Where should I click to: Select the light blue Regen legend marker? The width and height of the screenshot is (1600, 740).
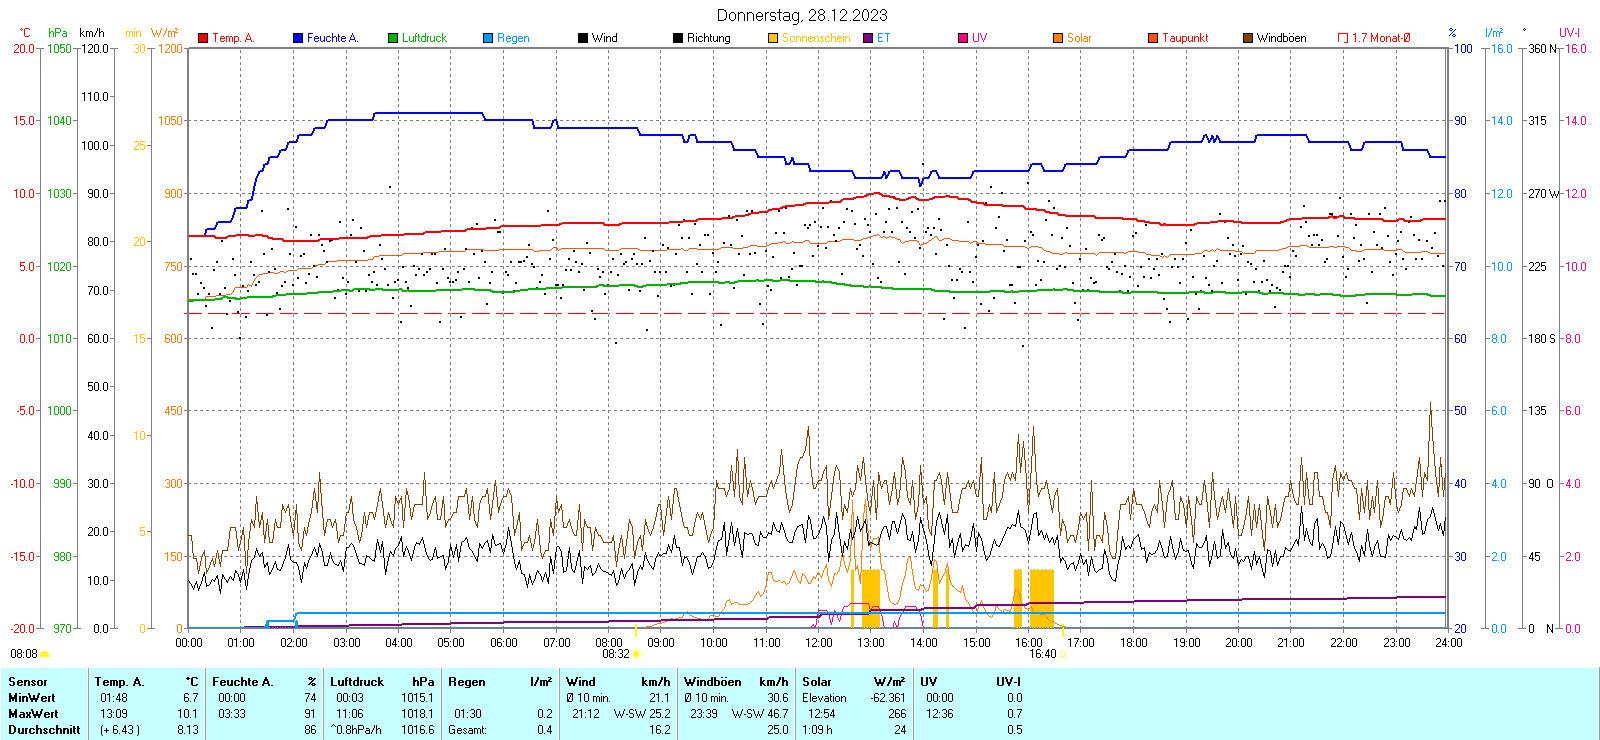[x=488, y=38]
